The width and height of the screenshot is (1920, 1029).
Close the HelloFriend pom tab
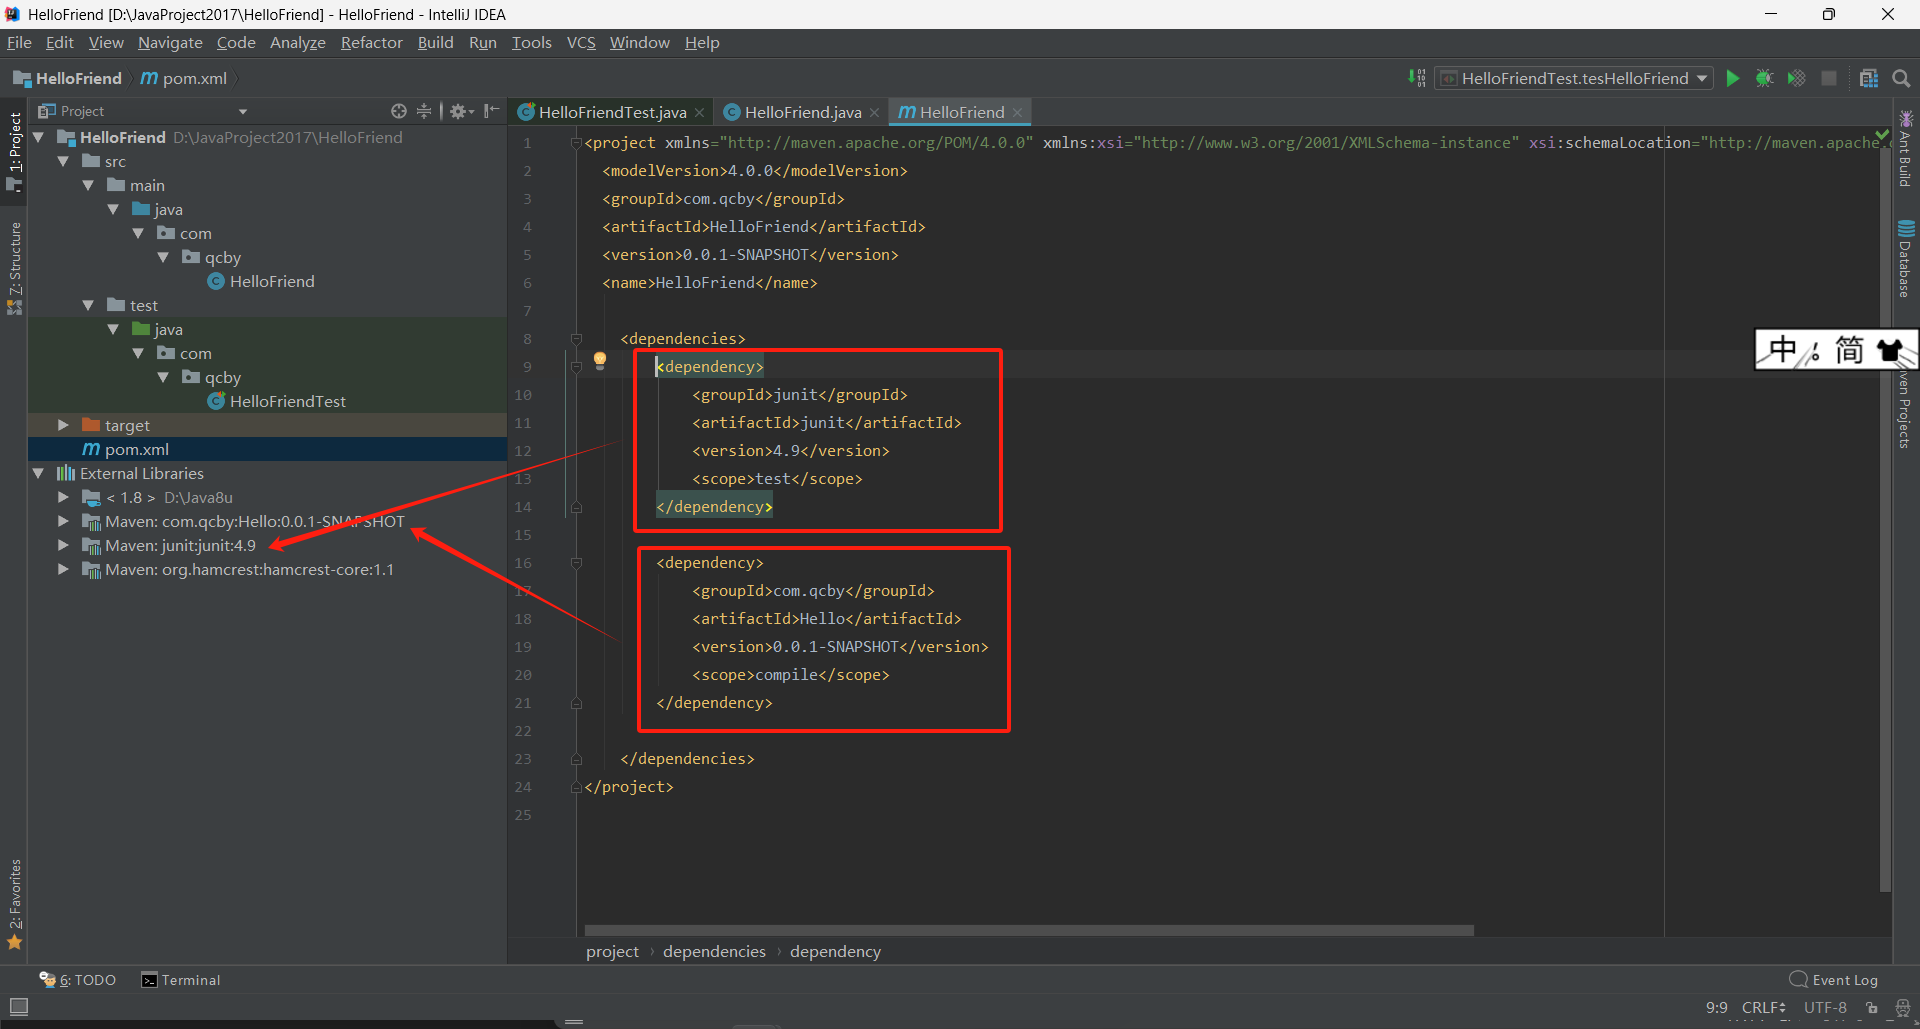click(1017, 113)
